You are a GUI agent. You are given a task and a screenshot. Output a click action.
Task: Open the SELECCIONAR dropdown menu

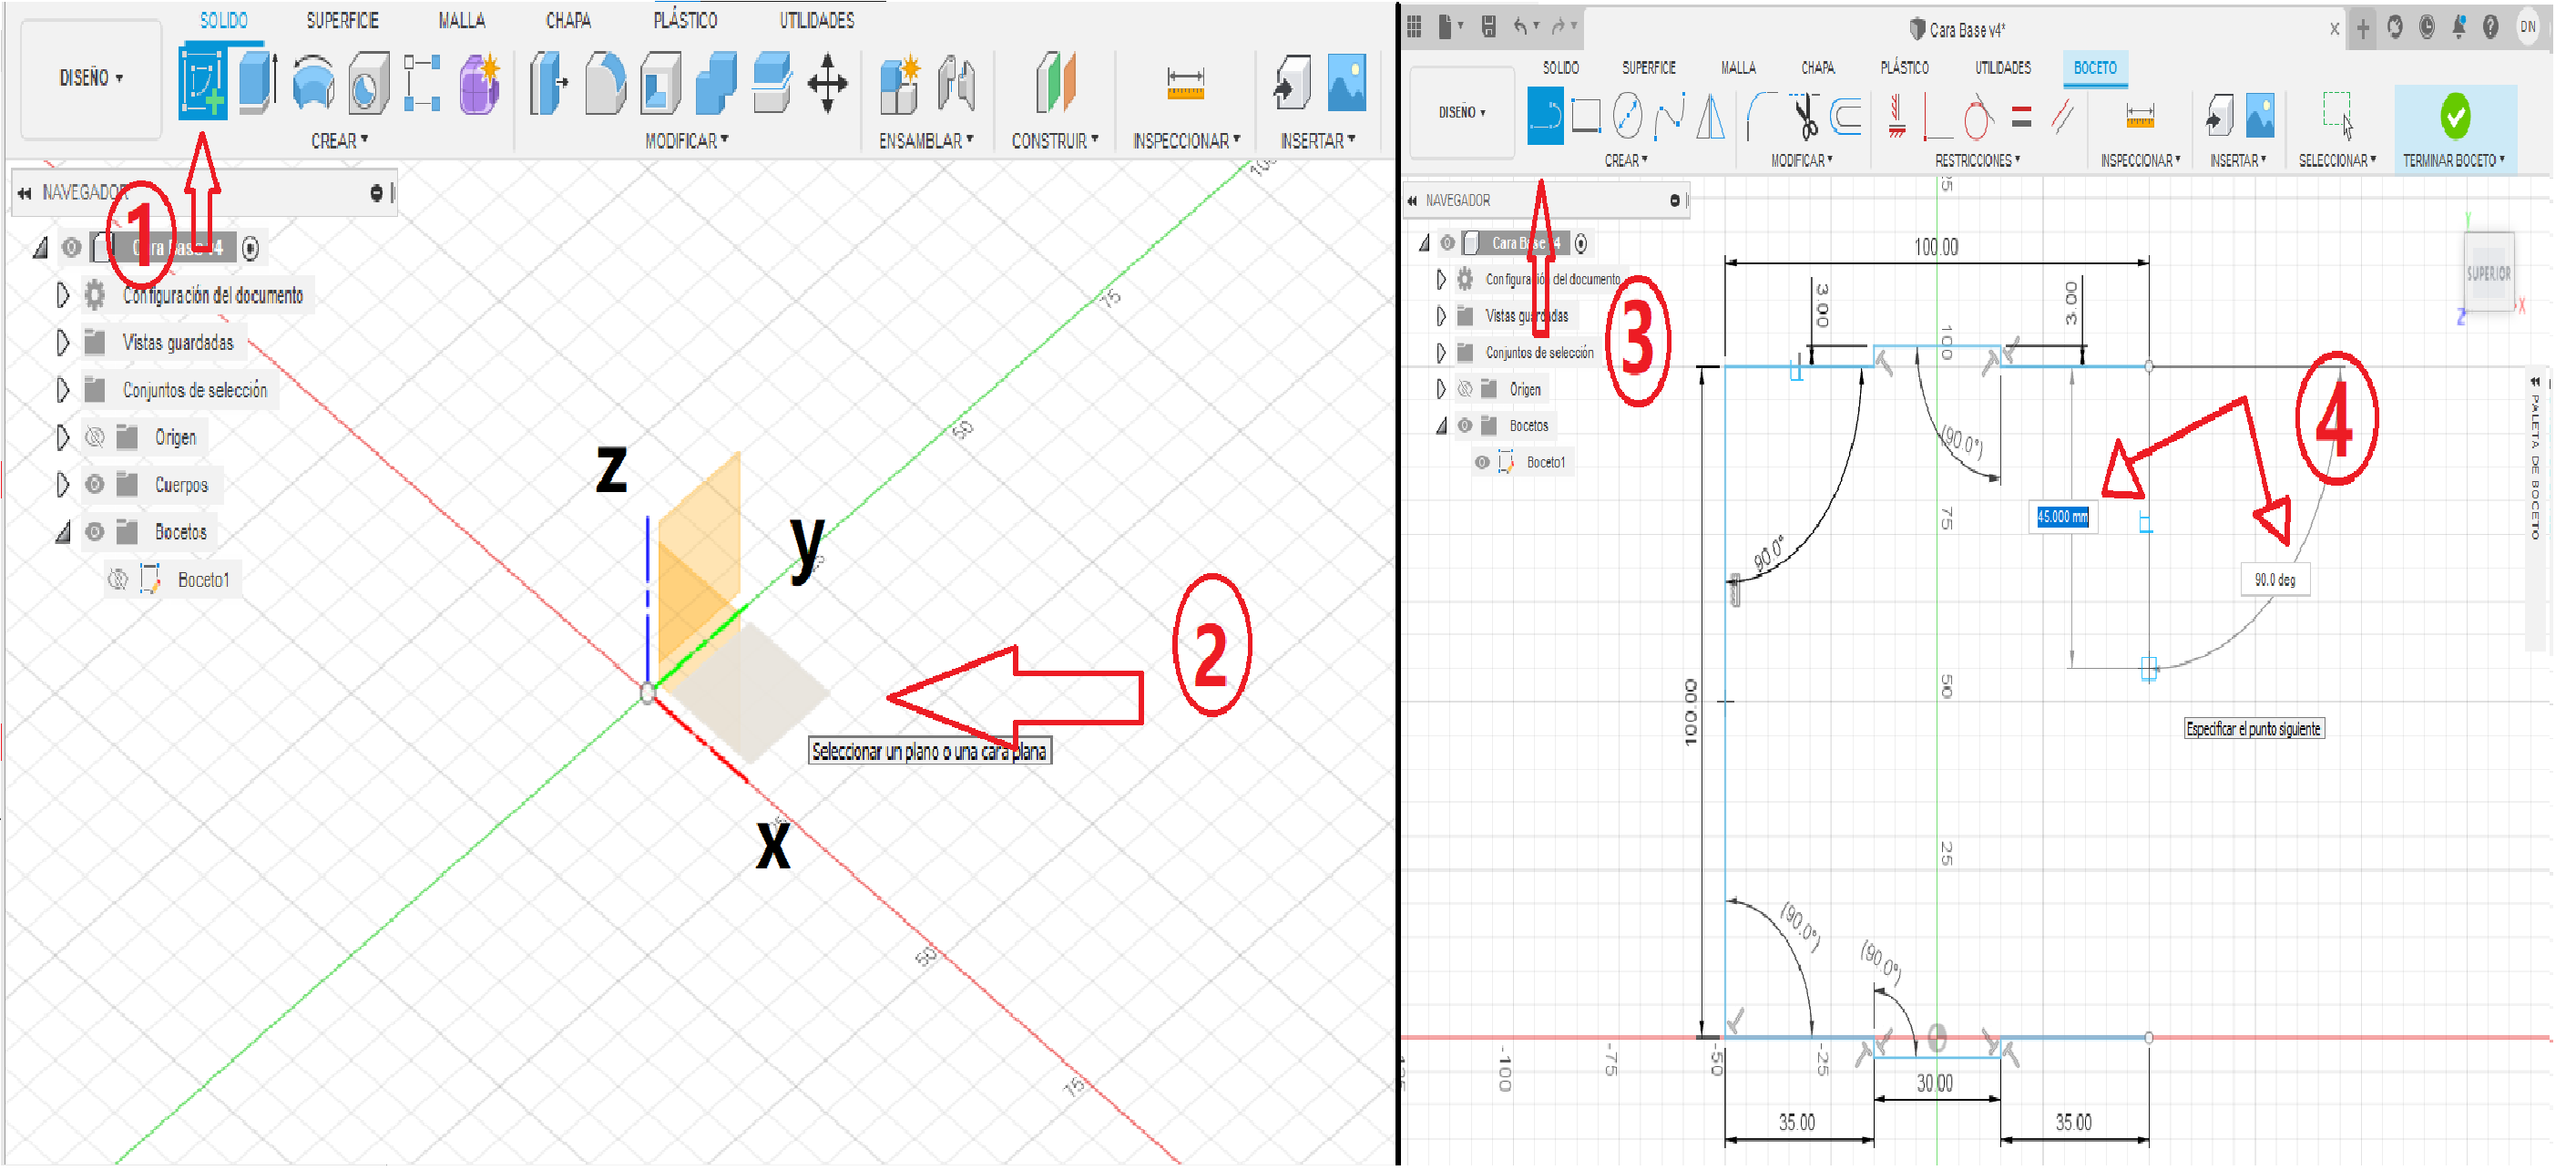tap(2339, 160)
